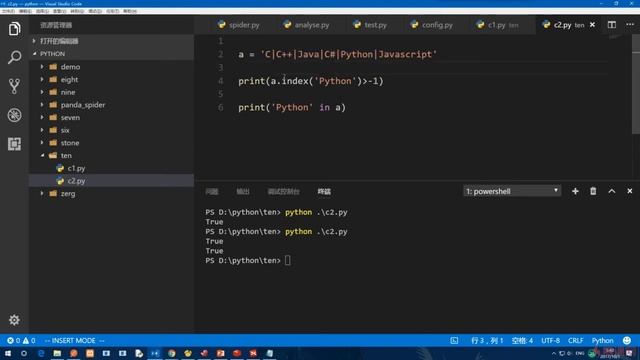Expand the seven folder
This screenshot has height=360, width=640.
42,117
